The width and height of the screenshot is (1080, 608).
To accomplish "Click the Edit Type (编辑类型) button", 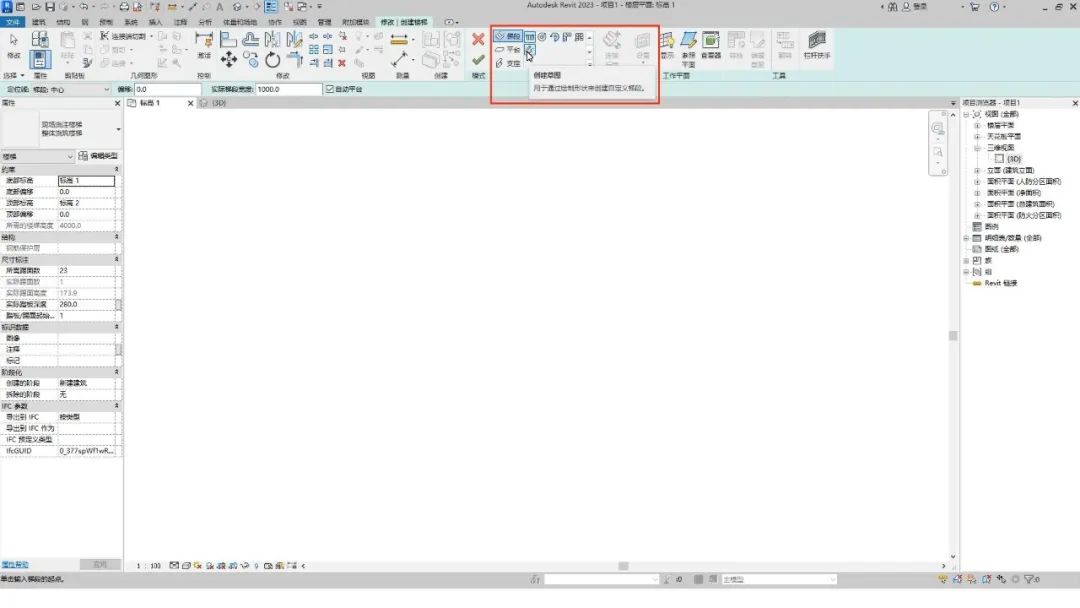I will (98, 156).
